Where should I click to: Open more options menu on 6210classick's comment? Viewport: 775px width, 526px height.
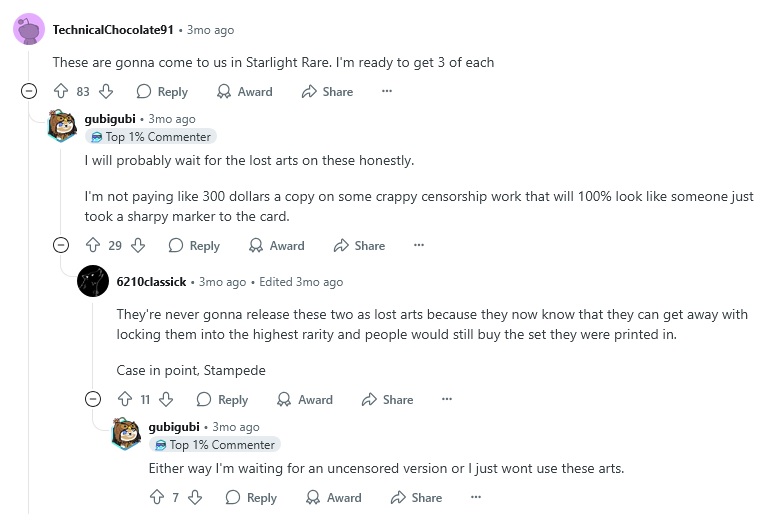(x=447, y=399)
